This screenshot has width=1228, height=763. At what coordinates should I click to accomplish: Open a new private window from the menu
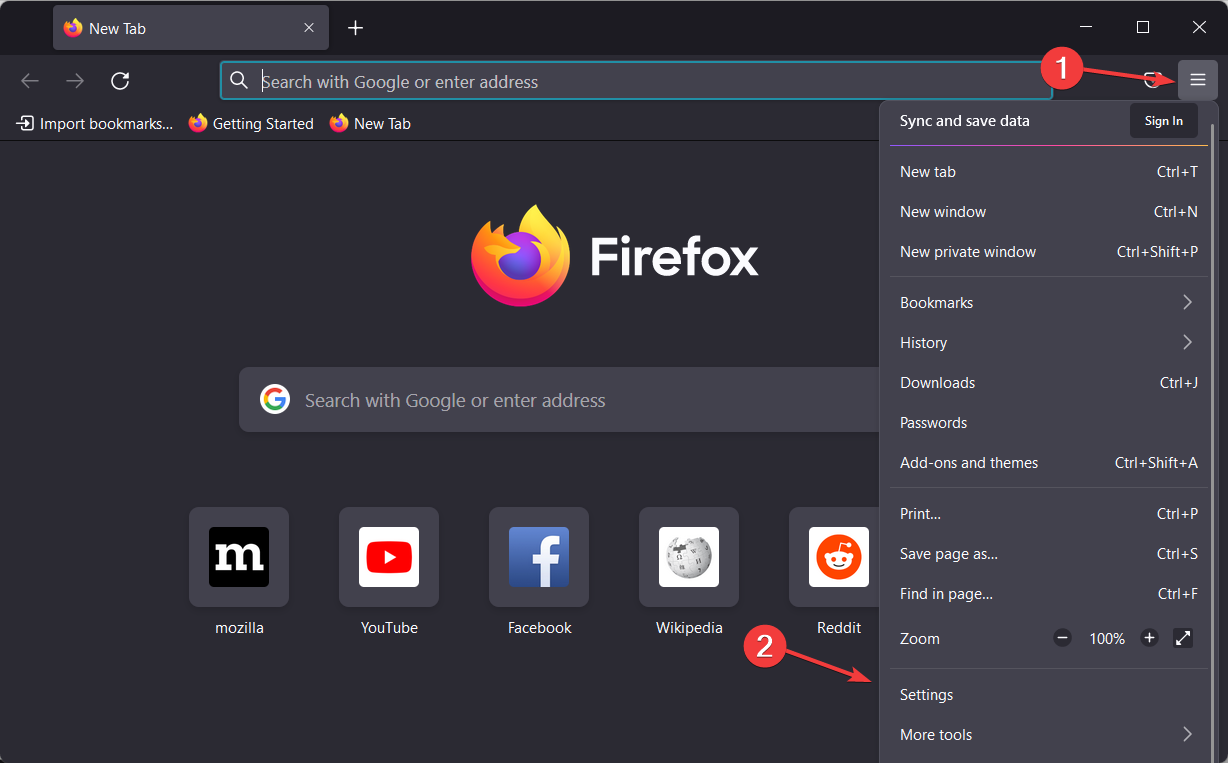click(x=967, y=251)
